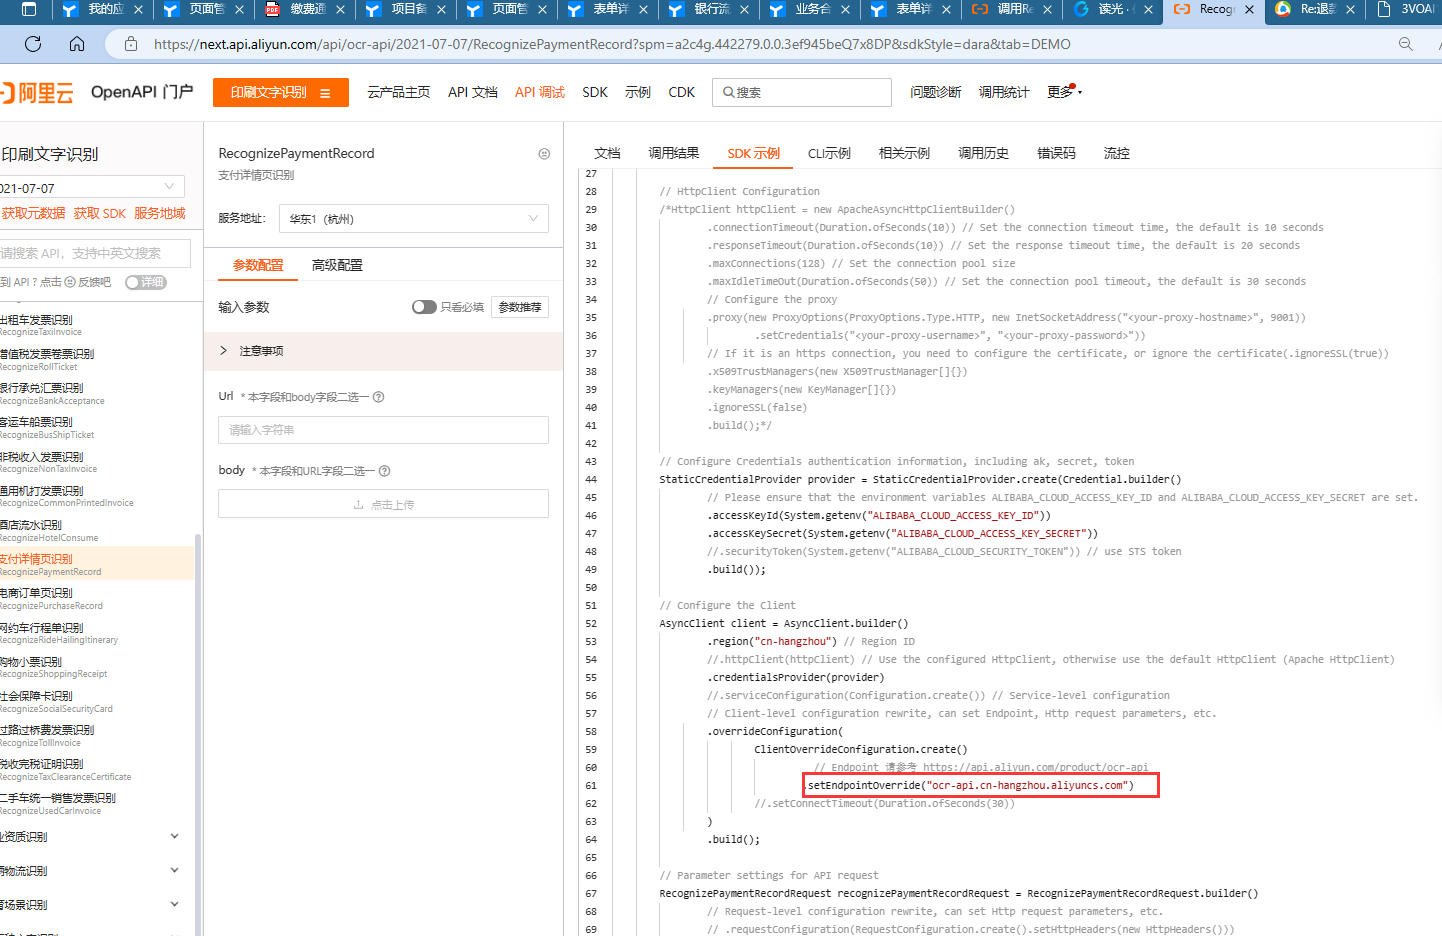Expand the 物流识别 category in the sidebar
The image size is (1442, 936).
[x=92, y=871]
